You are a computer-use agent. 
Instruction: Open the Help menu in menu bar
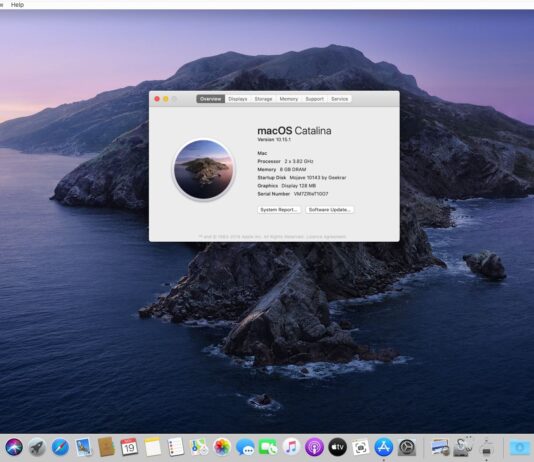(x=17, y=5)
